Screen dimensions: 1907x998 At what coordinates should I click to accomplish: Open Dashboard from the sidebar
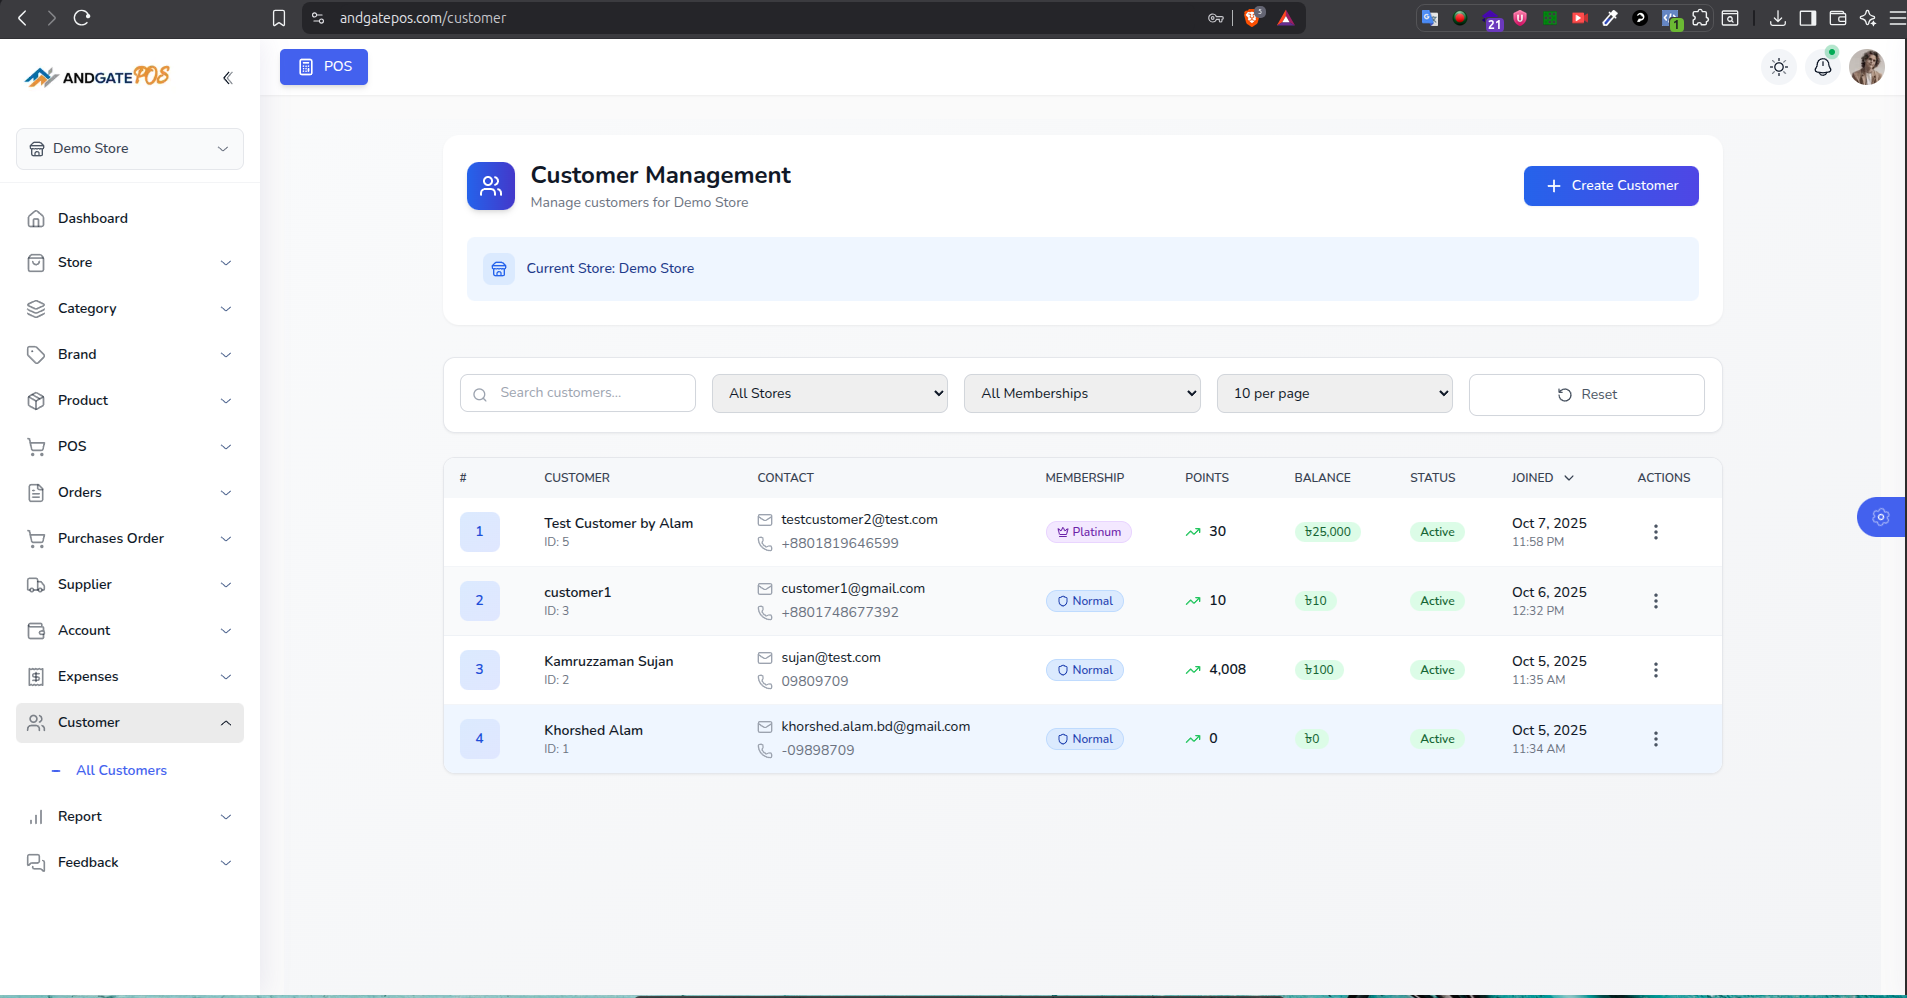(x=93, y=218)
